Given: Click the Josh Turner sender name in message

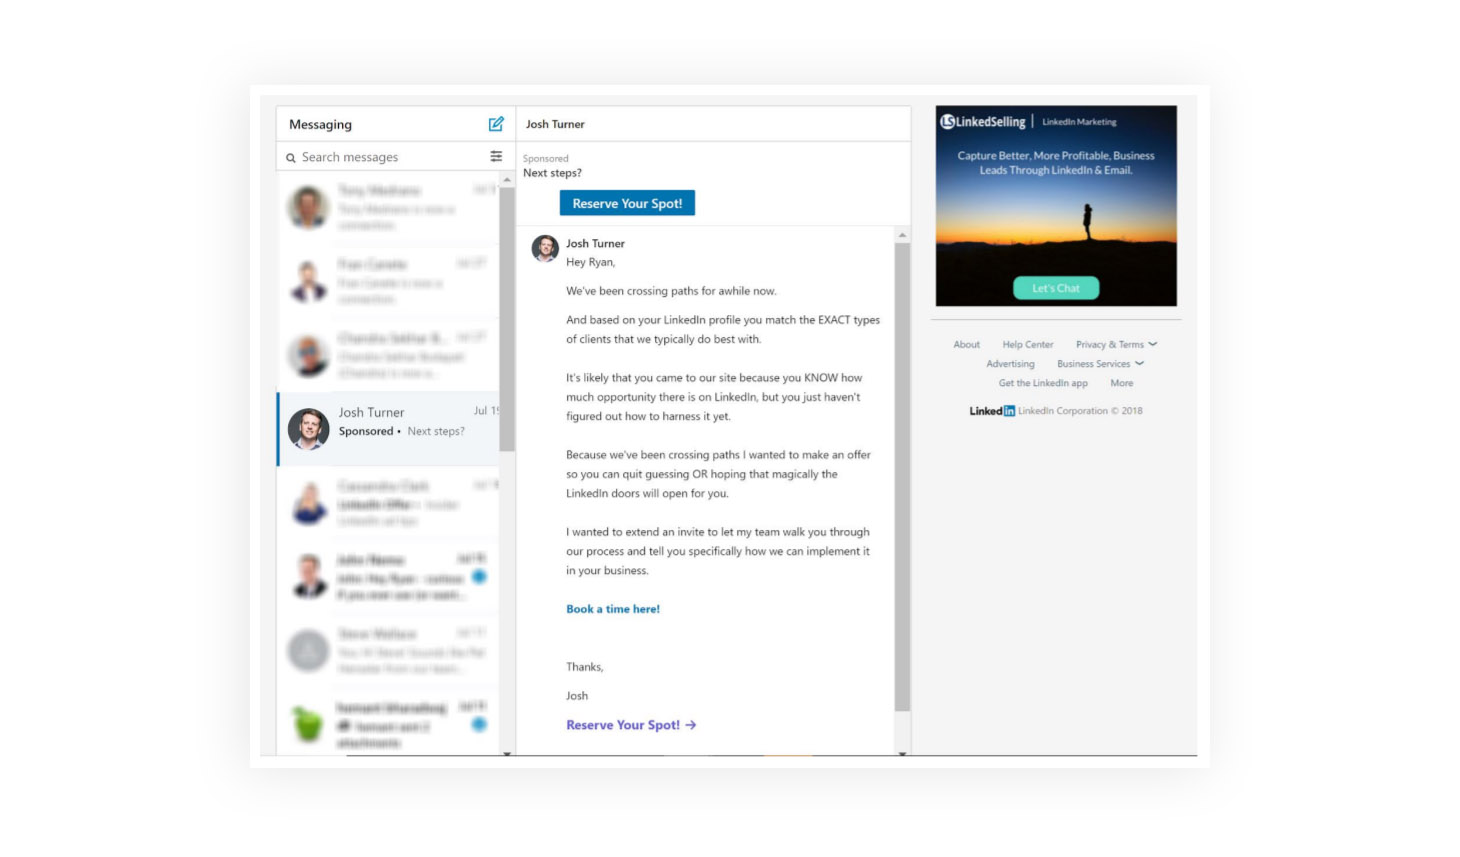Looking at the screenshot, I should (595, 243).
